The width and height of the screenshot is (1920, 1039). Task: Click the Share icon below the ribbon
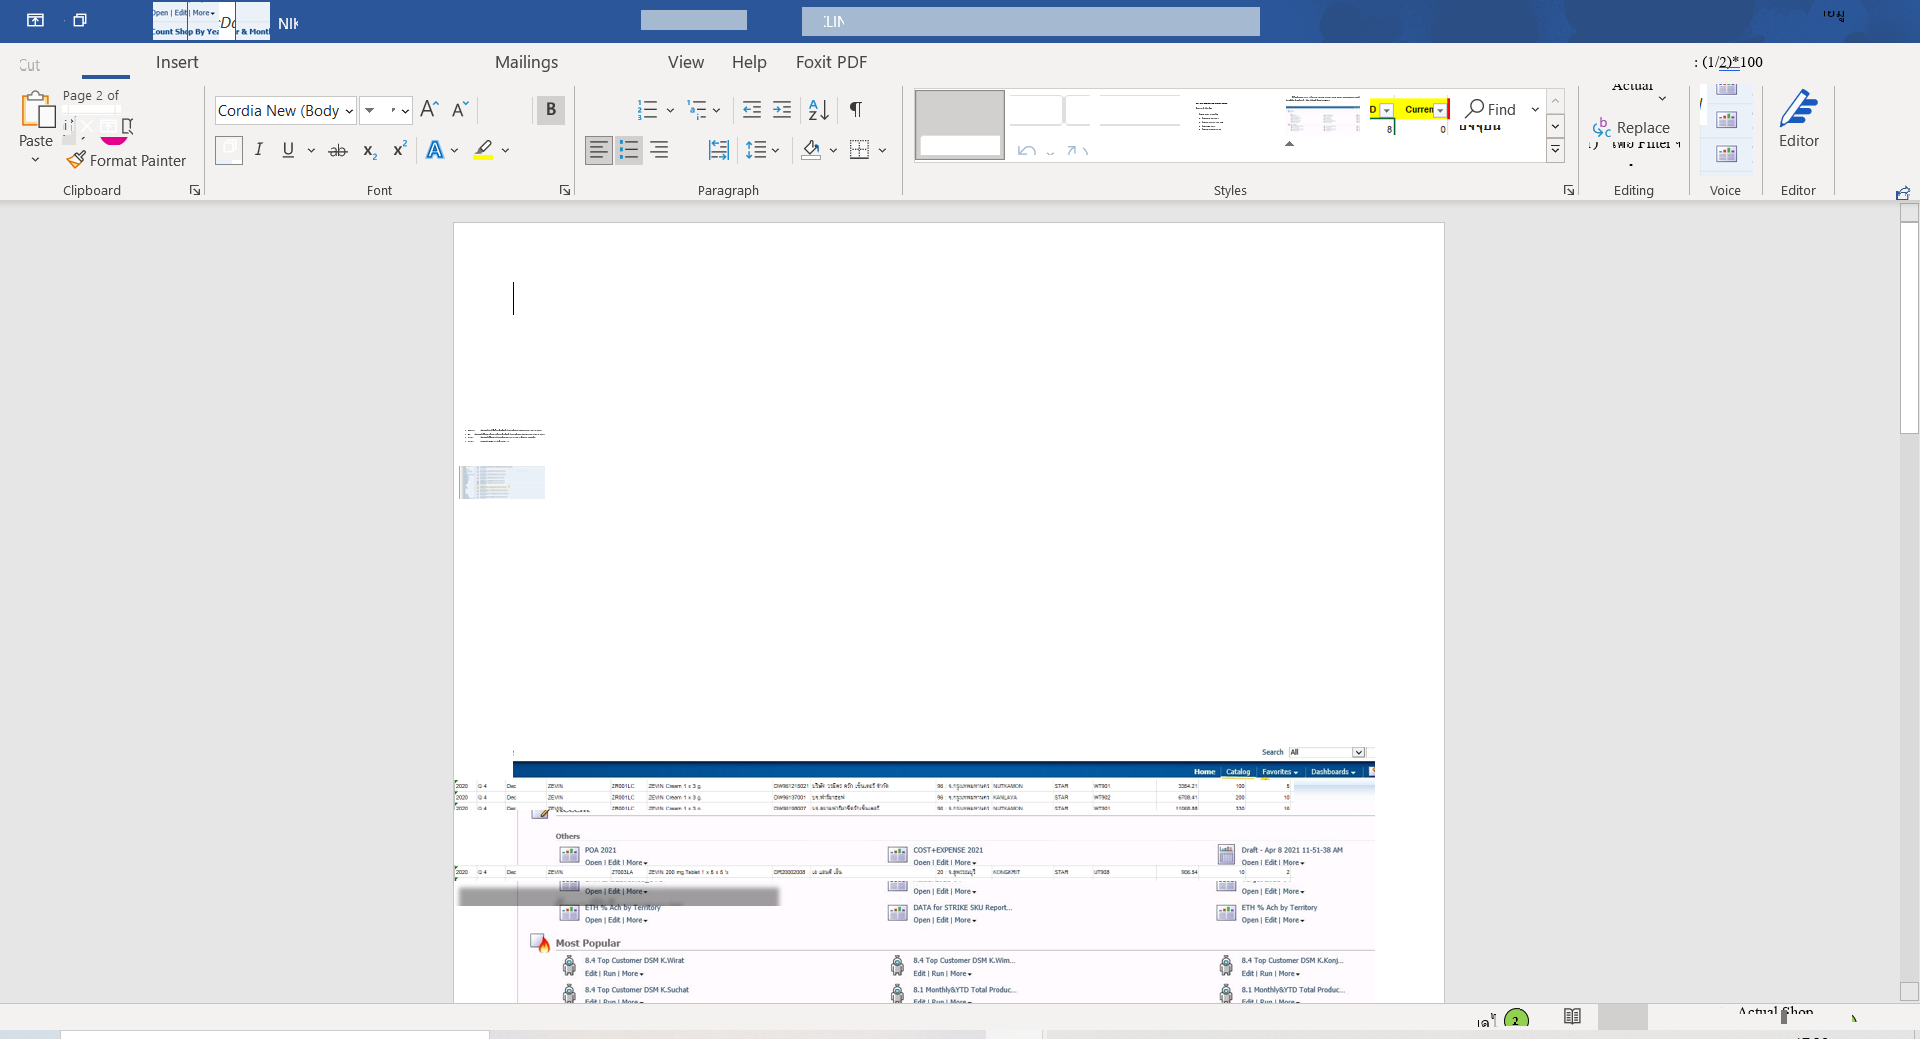pyautogui.click(x=1902, y=193)
